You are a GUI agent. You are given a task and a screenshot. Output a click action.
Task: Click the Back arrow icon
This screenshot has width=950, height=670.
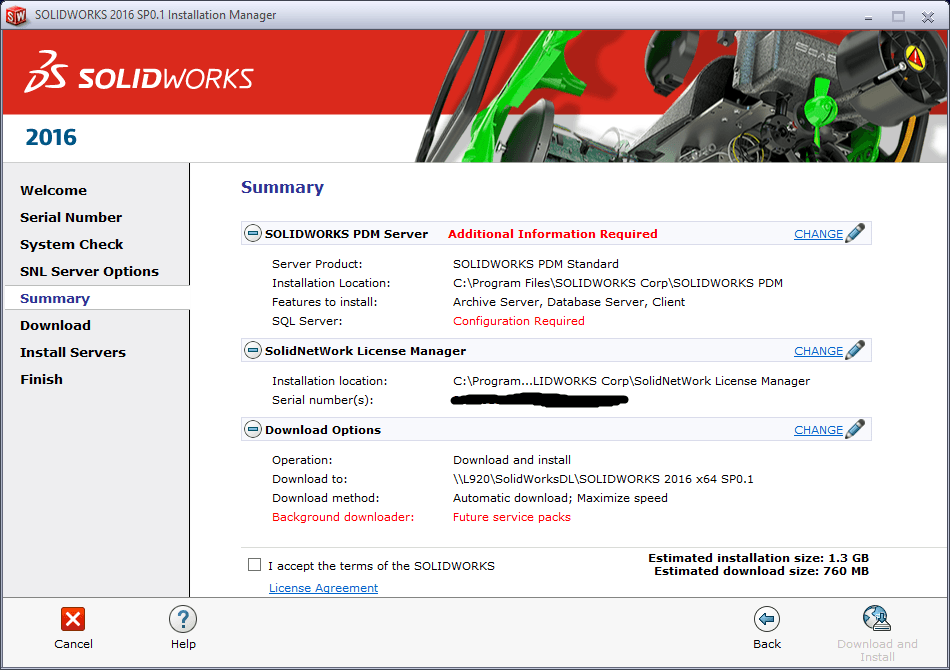tap(767, 619)
